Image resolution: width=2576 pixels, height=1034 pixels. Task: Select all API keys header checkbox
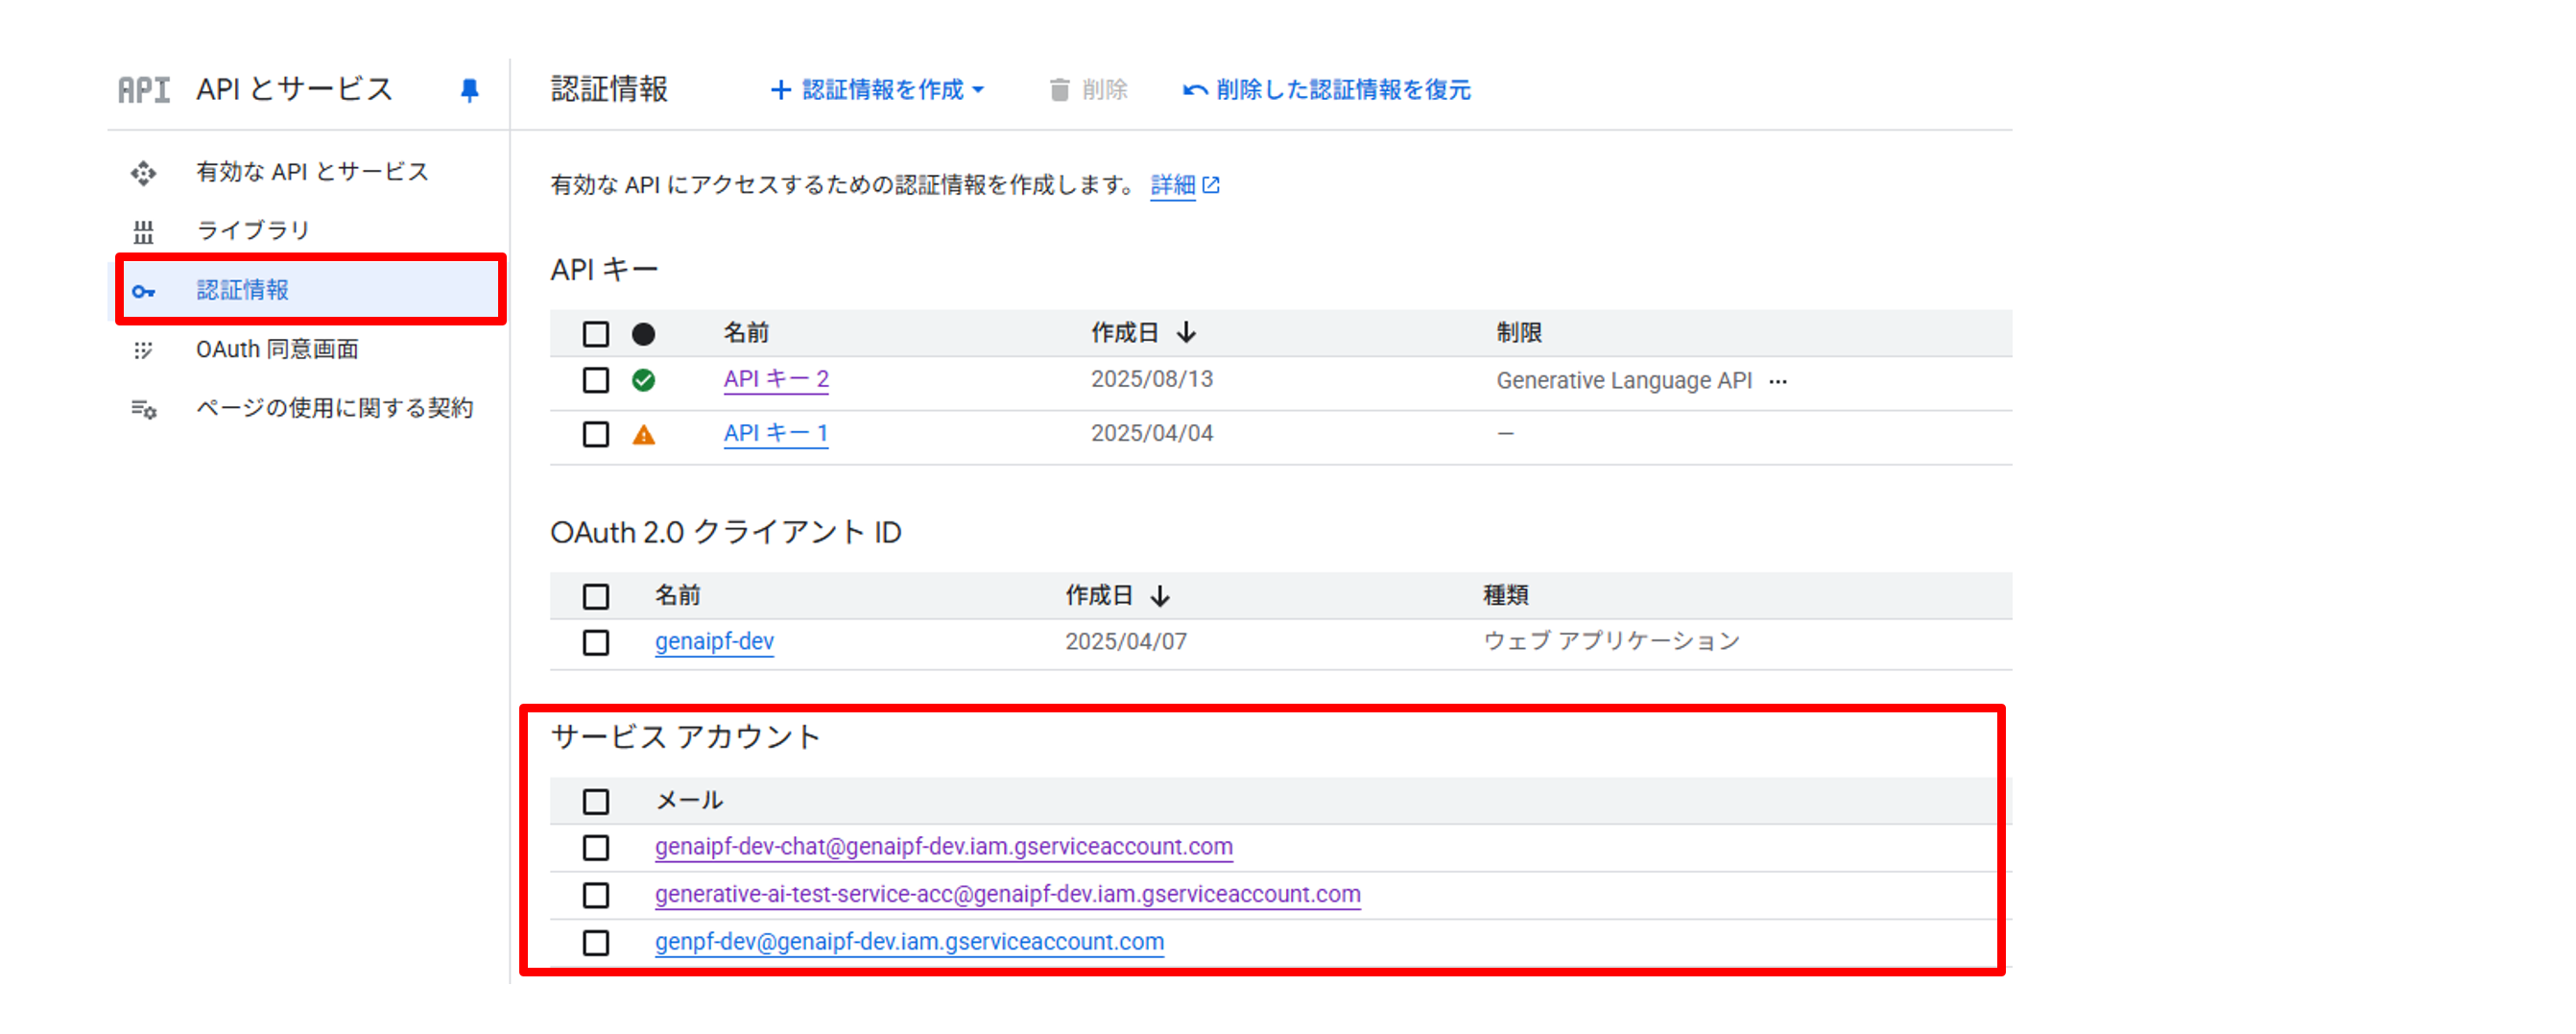596,334
